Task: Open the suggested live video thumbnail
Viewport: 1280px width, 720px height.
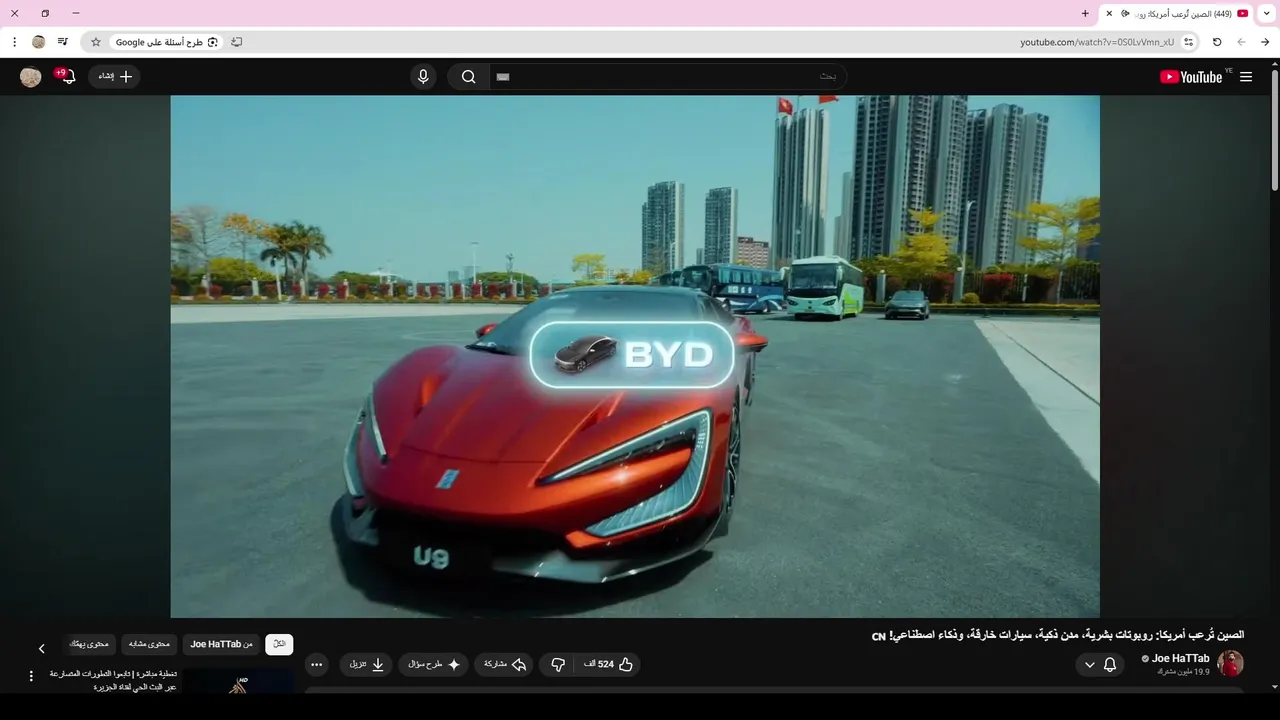Action: pos(238,681)
